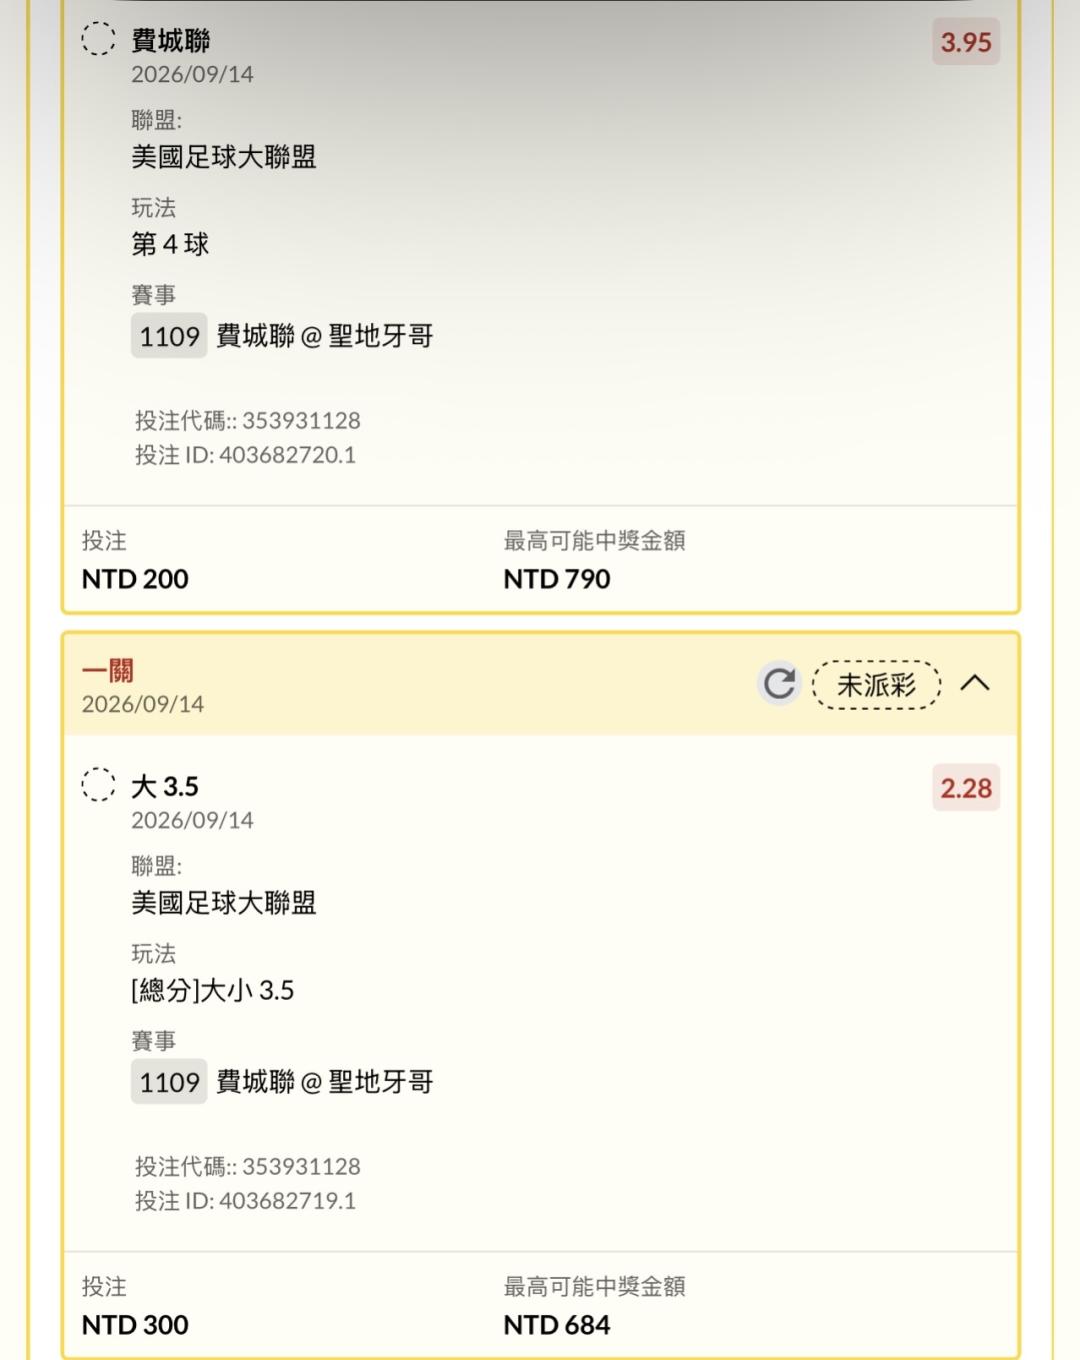
Task: Select the dashed circle beside 費城聯
Action: 98,39
